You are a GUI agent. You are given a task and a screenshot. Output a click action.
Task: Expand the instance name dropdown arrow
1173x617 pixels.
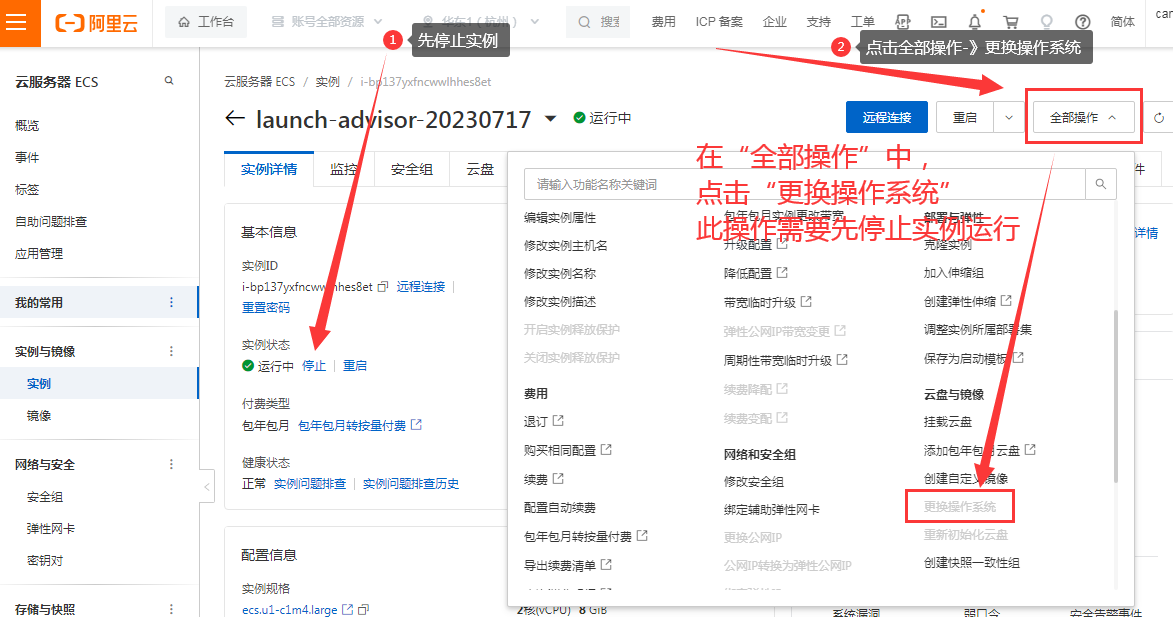(x=550, y=119)
